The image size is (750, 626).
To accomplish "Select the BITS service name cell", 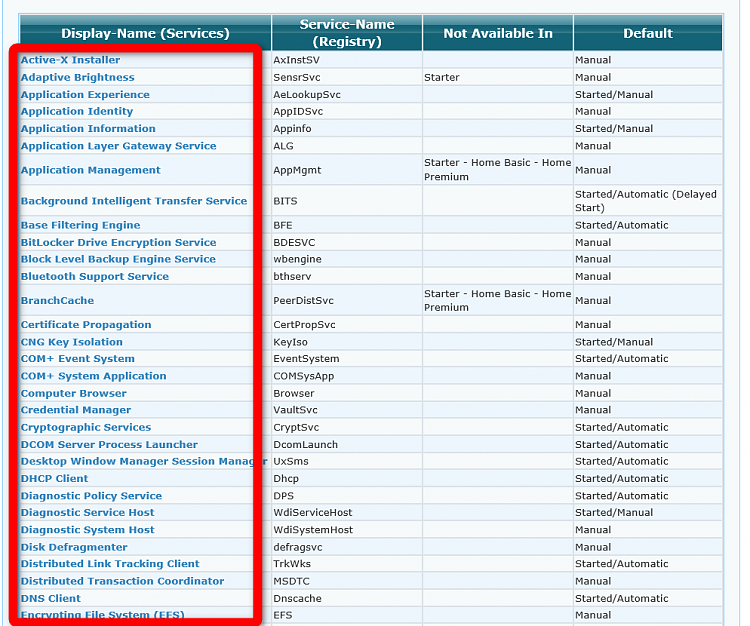I will (x=347, y=201).
